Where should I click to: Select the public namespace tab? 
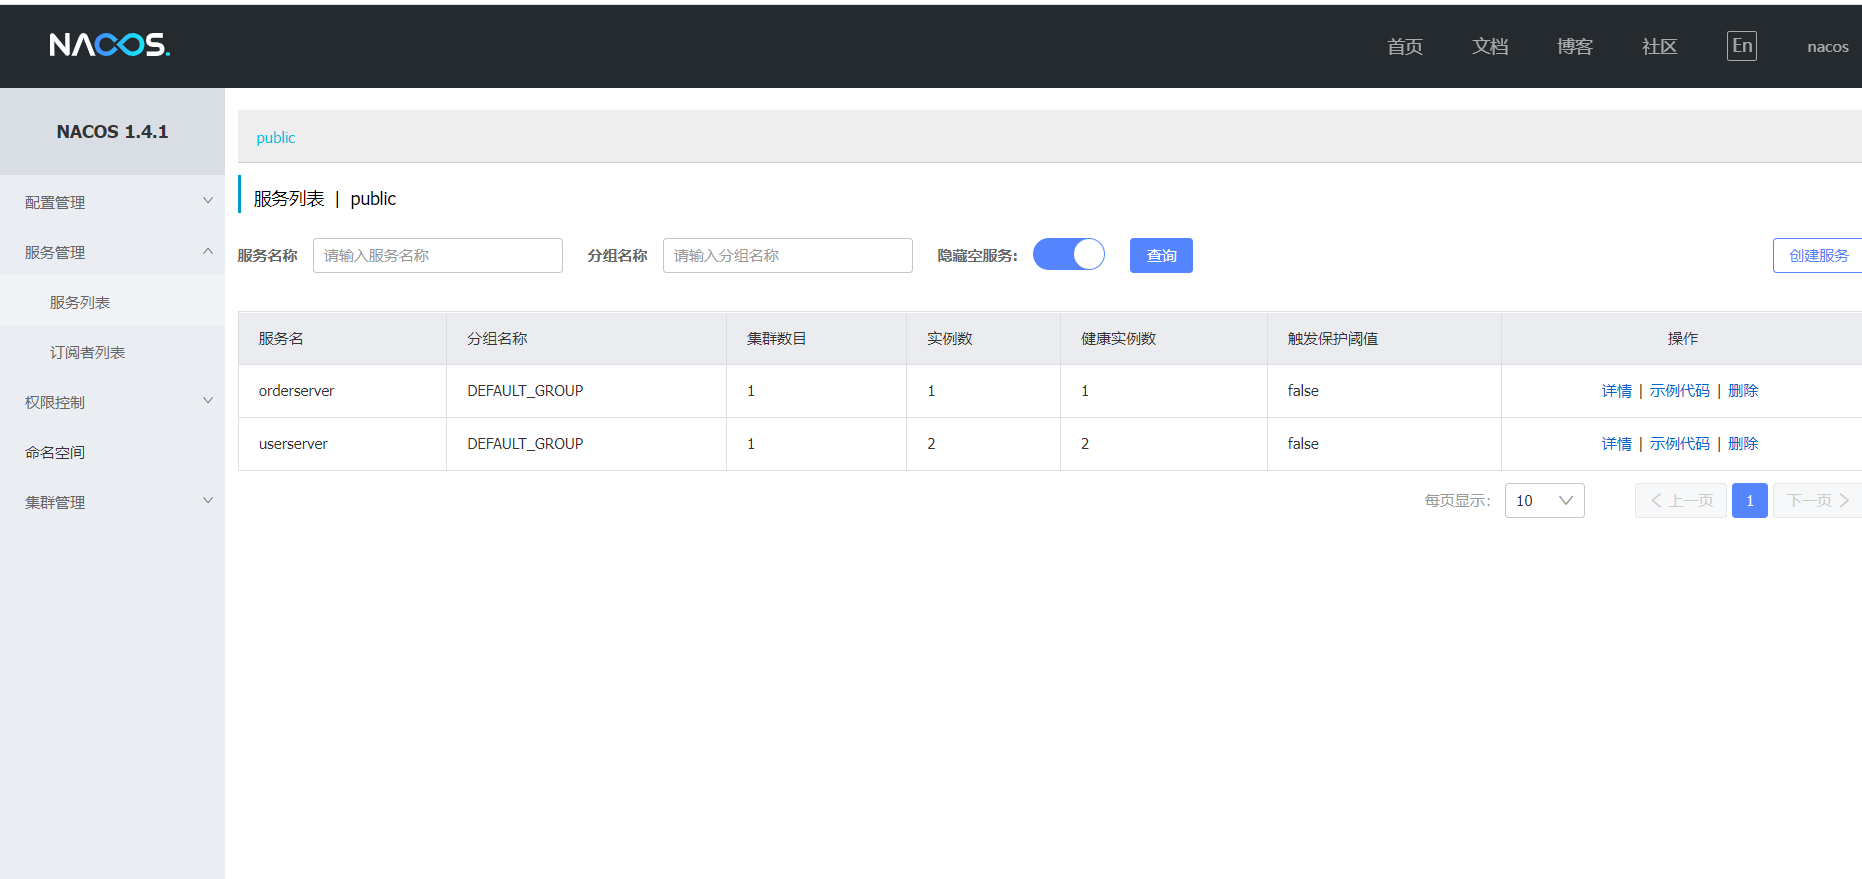tap(276, 138)
